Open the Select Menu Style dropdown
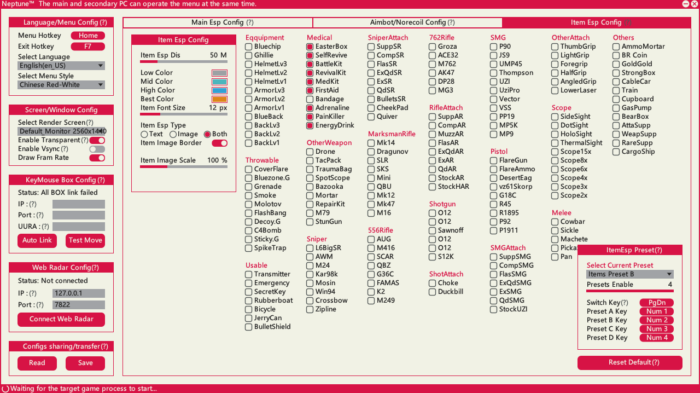The image size is (700, 393). click(61, 84)
